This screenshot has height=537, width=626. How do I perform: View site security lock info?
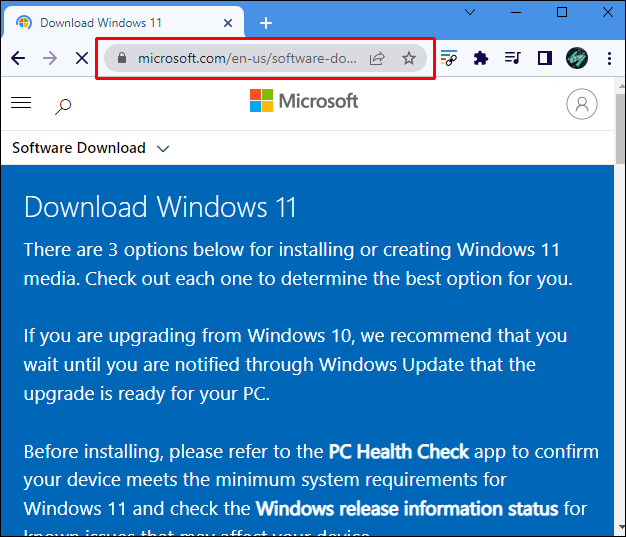coord(122,58)
